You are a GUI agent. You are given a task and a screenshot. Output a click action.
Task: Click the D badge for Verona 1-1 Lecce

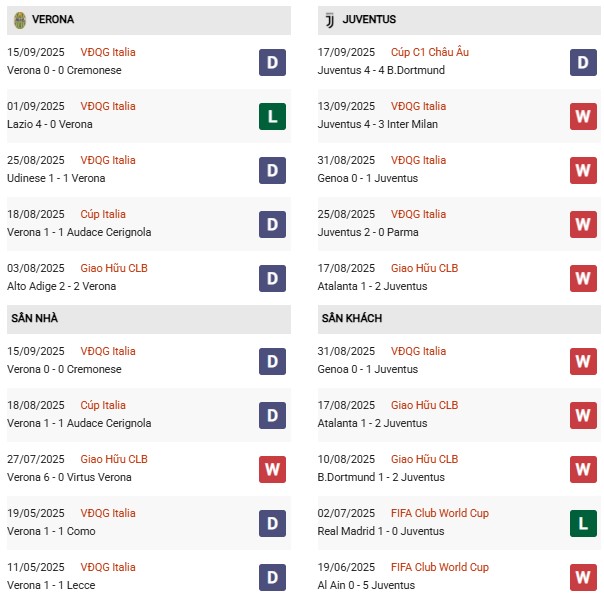click(272, 577)
